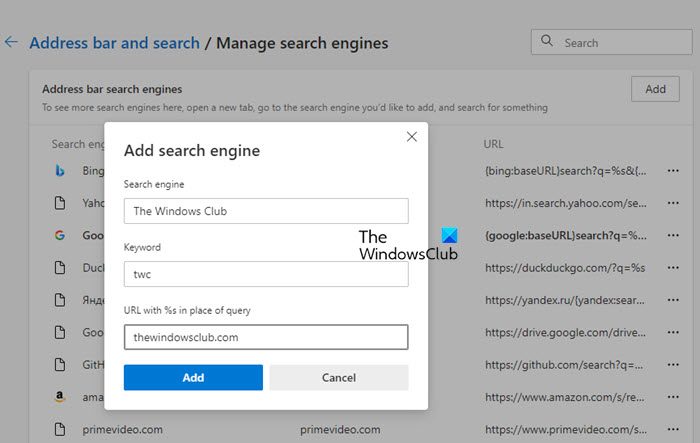Click the google:baseURL search URL text

[566, 235]
